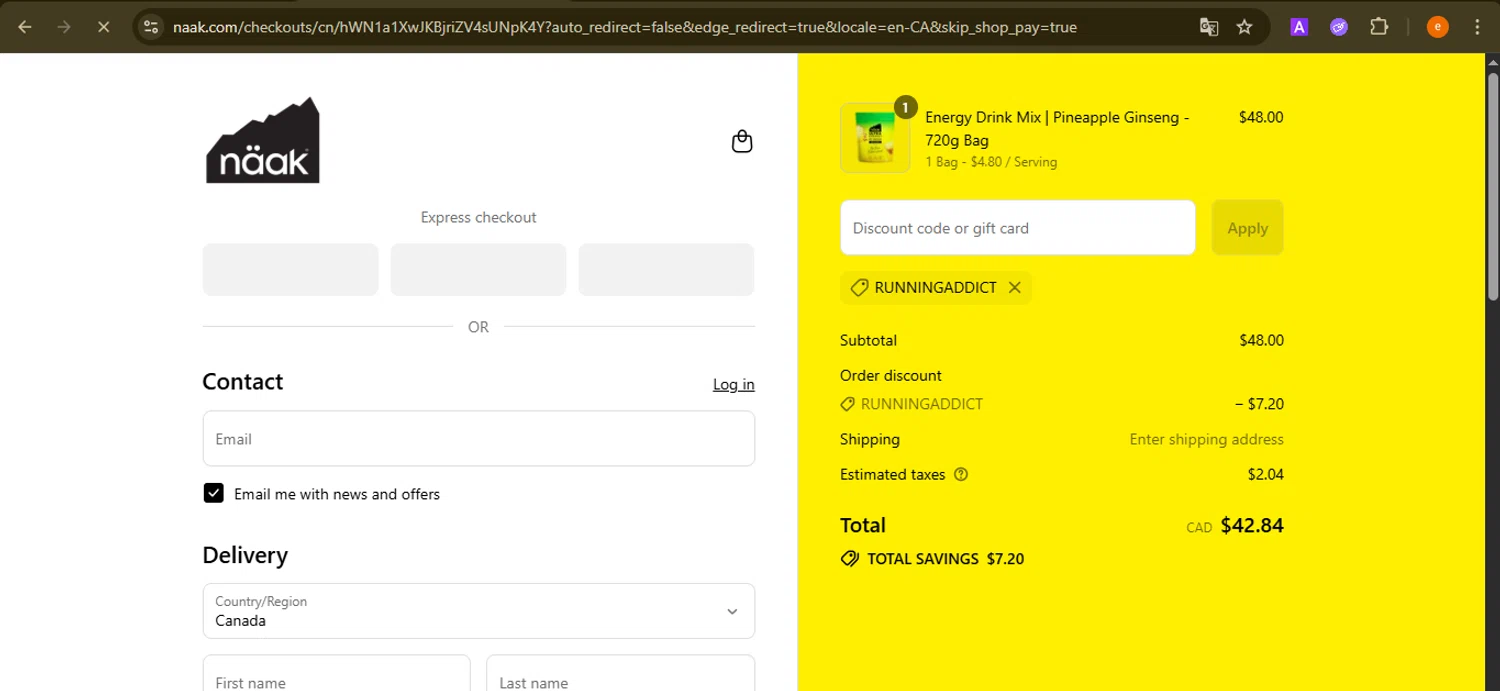Open site information icon in address bar
This screenshot has width=1500, height=691.
coord(151,27)
